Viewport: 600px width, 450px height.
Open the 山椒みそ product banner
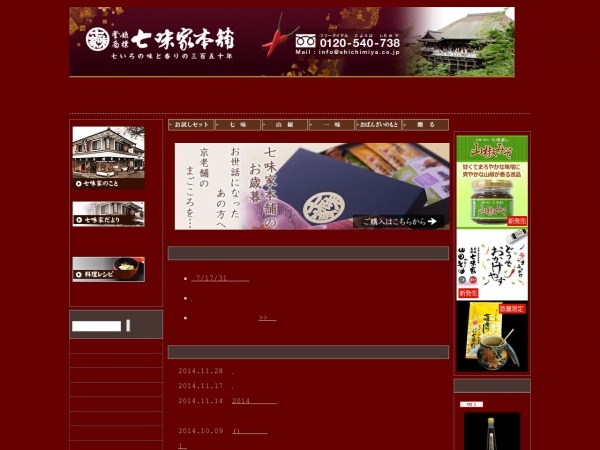click(x=492, y=181)
